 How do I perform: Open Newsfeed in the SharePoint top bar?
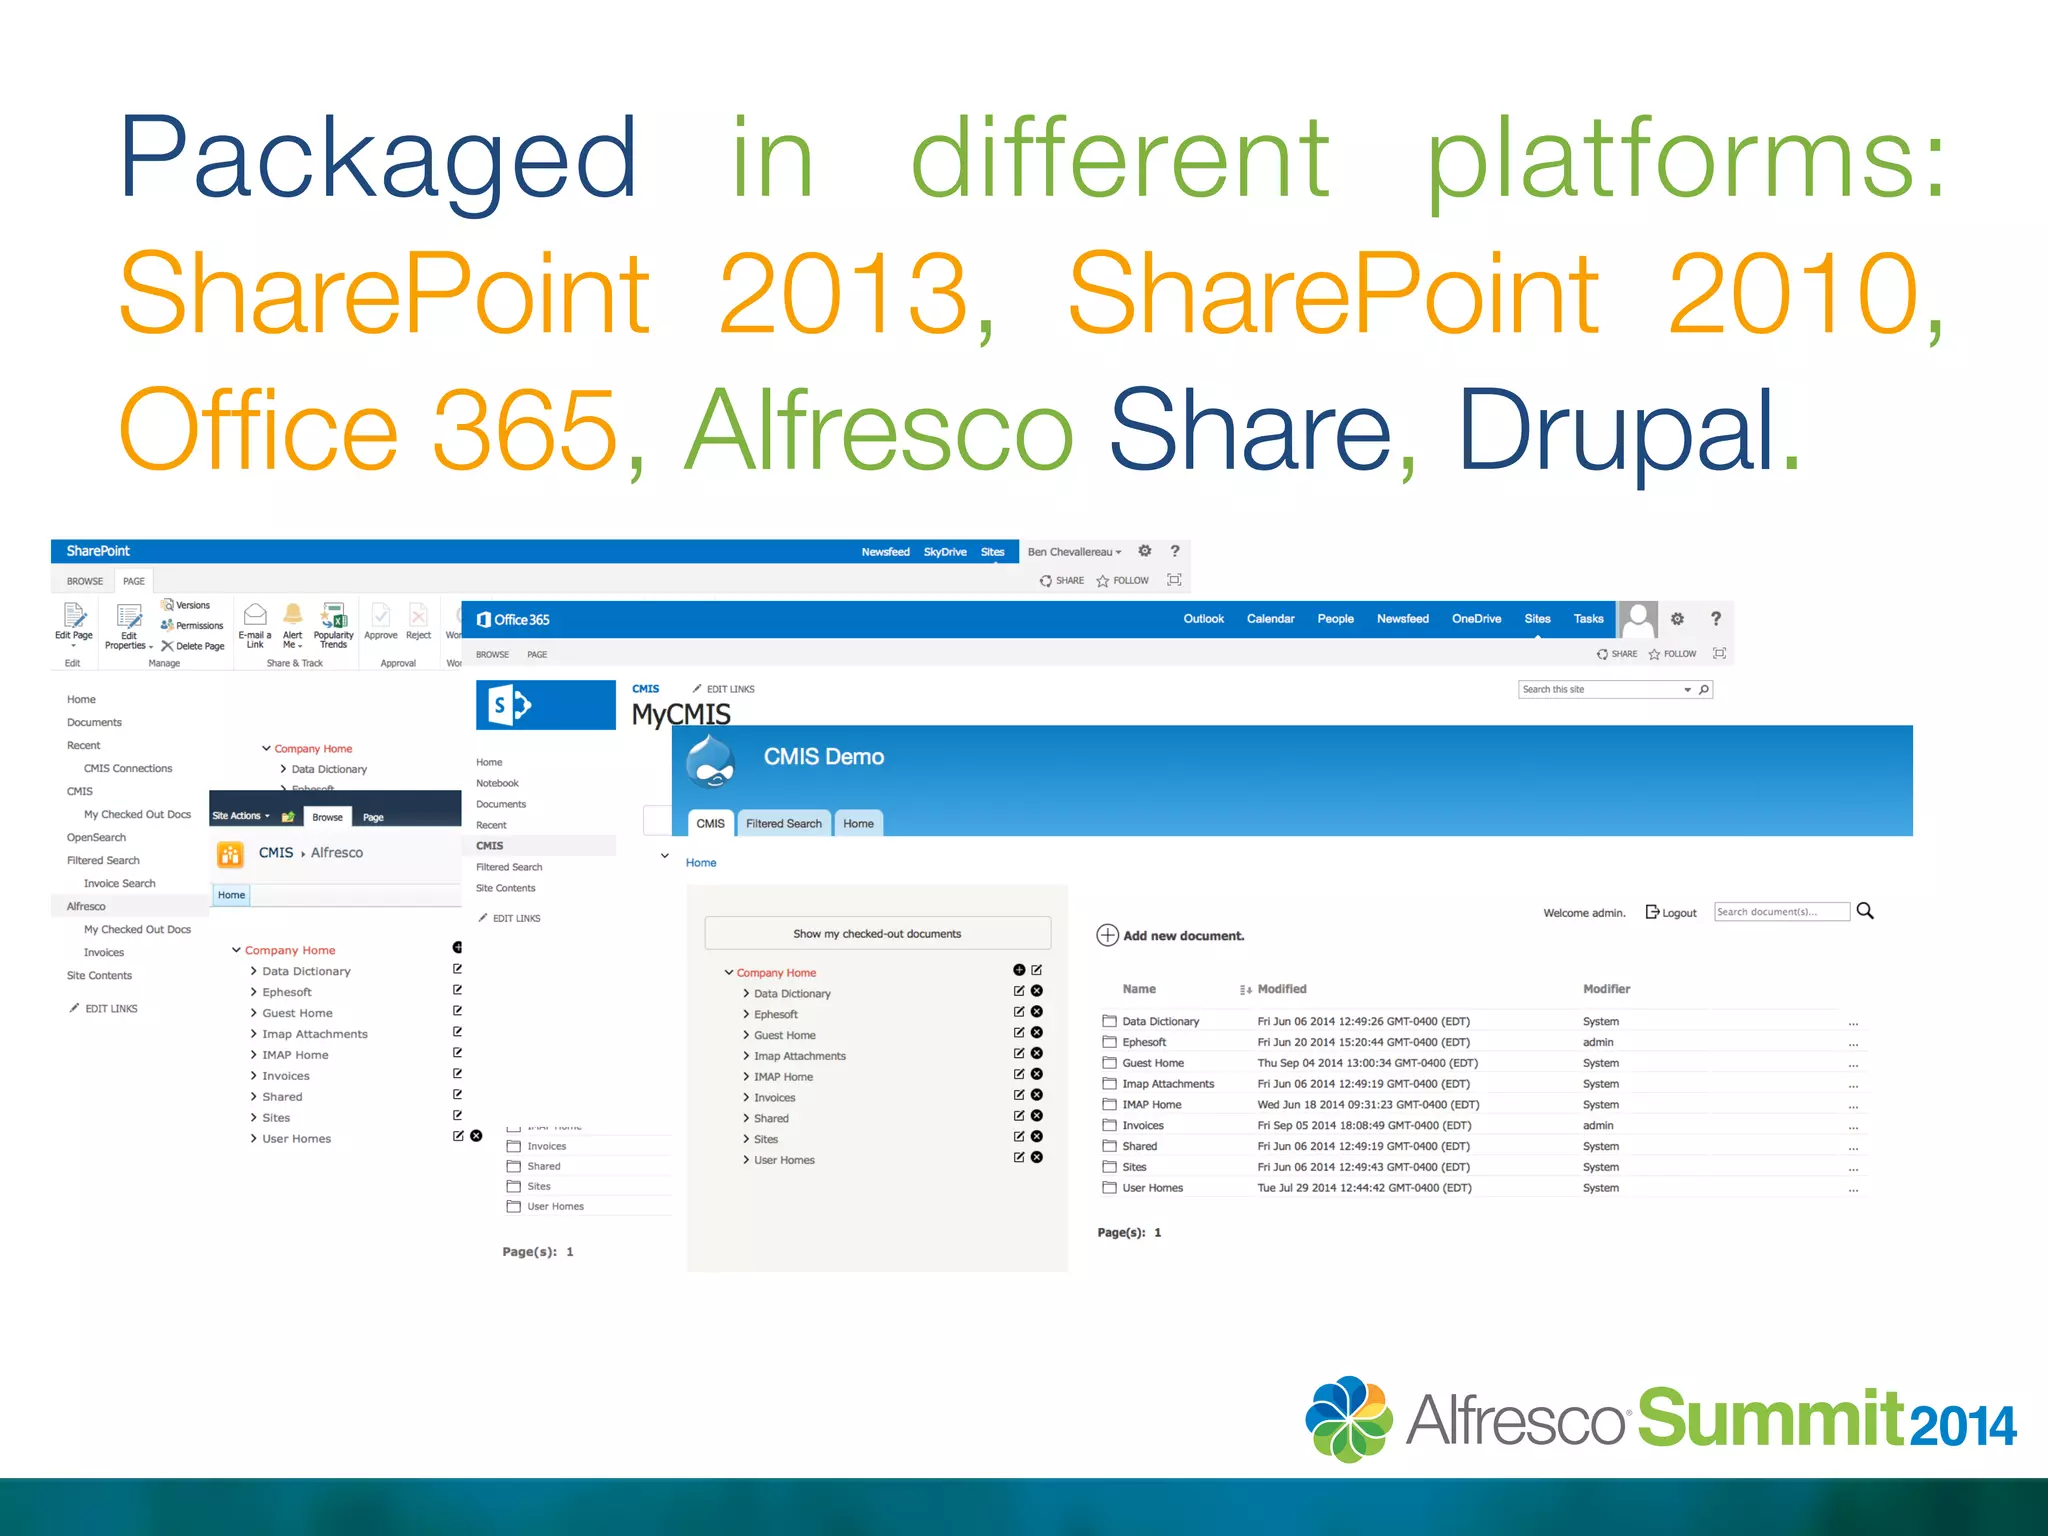886,552
